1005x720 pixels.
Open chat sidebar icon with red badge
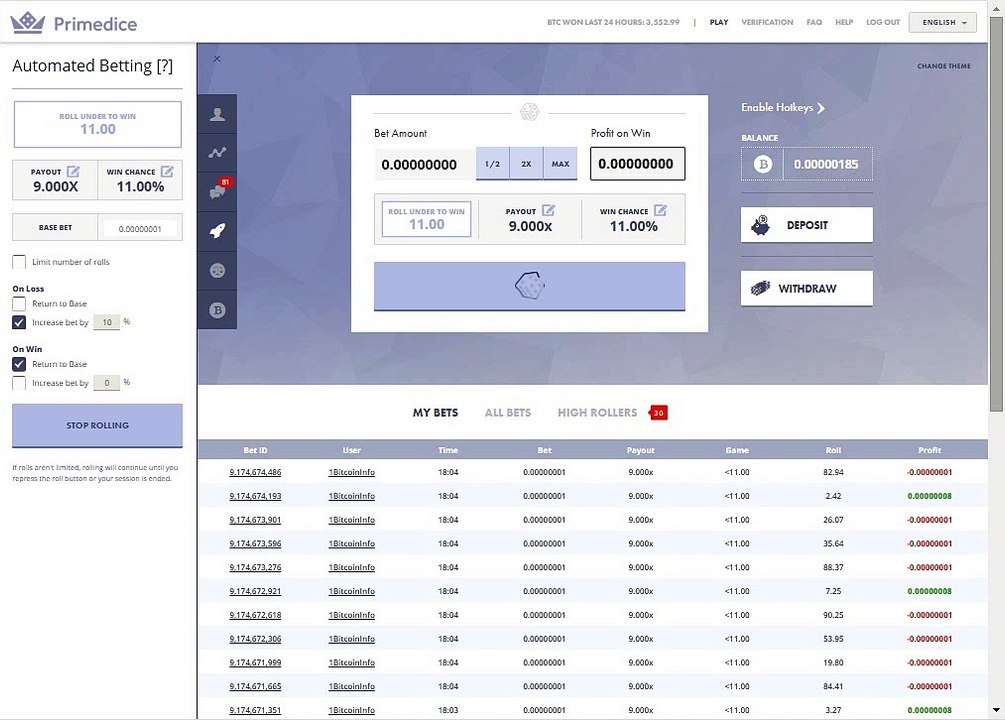coord(217,191)
